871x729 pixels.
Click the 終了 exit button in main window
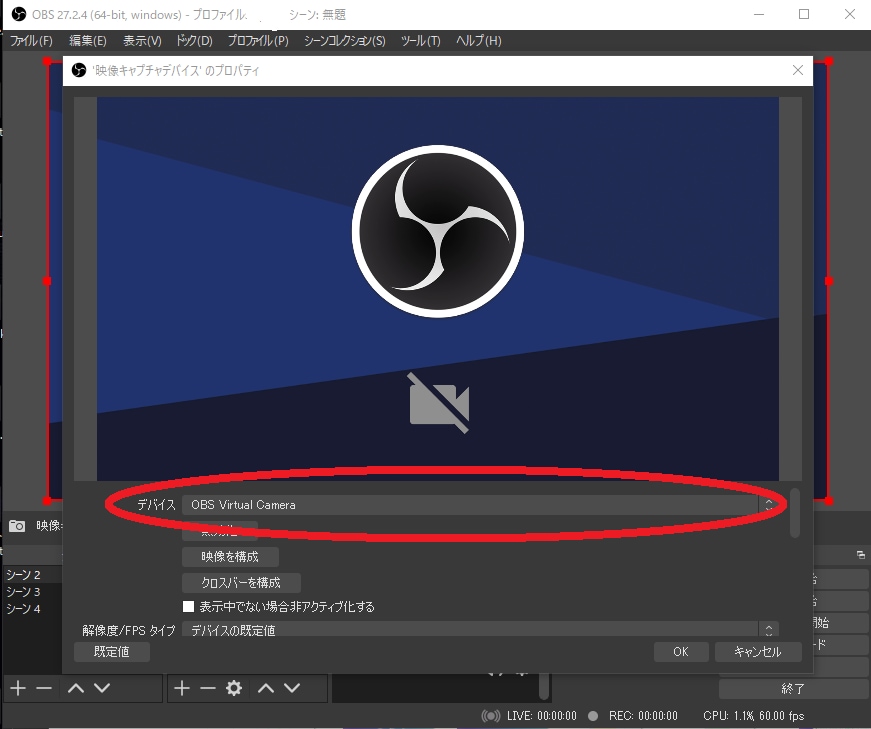793,688
